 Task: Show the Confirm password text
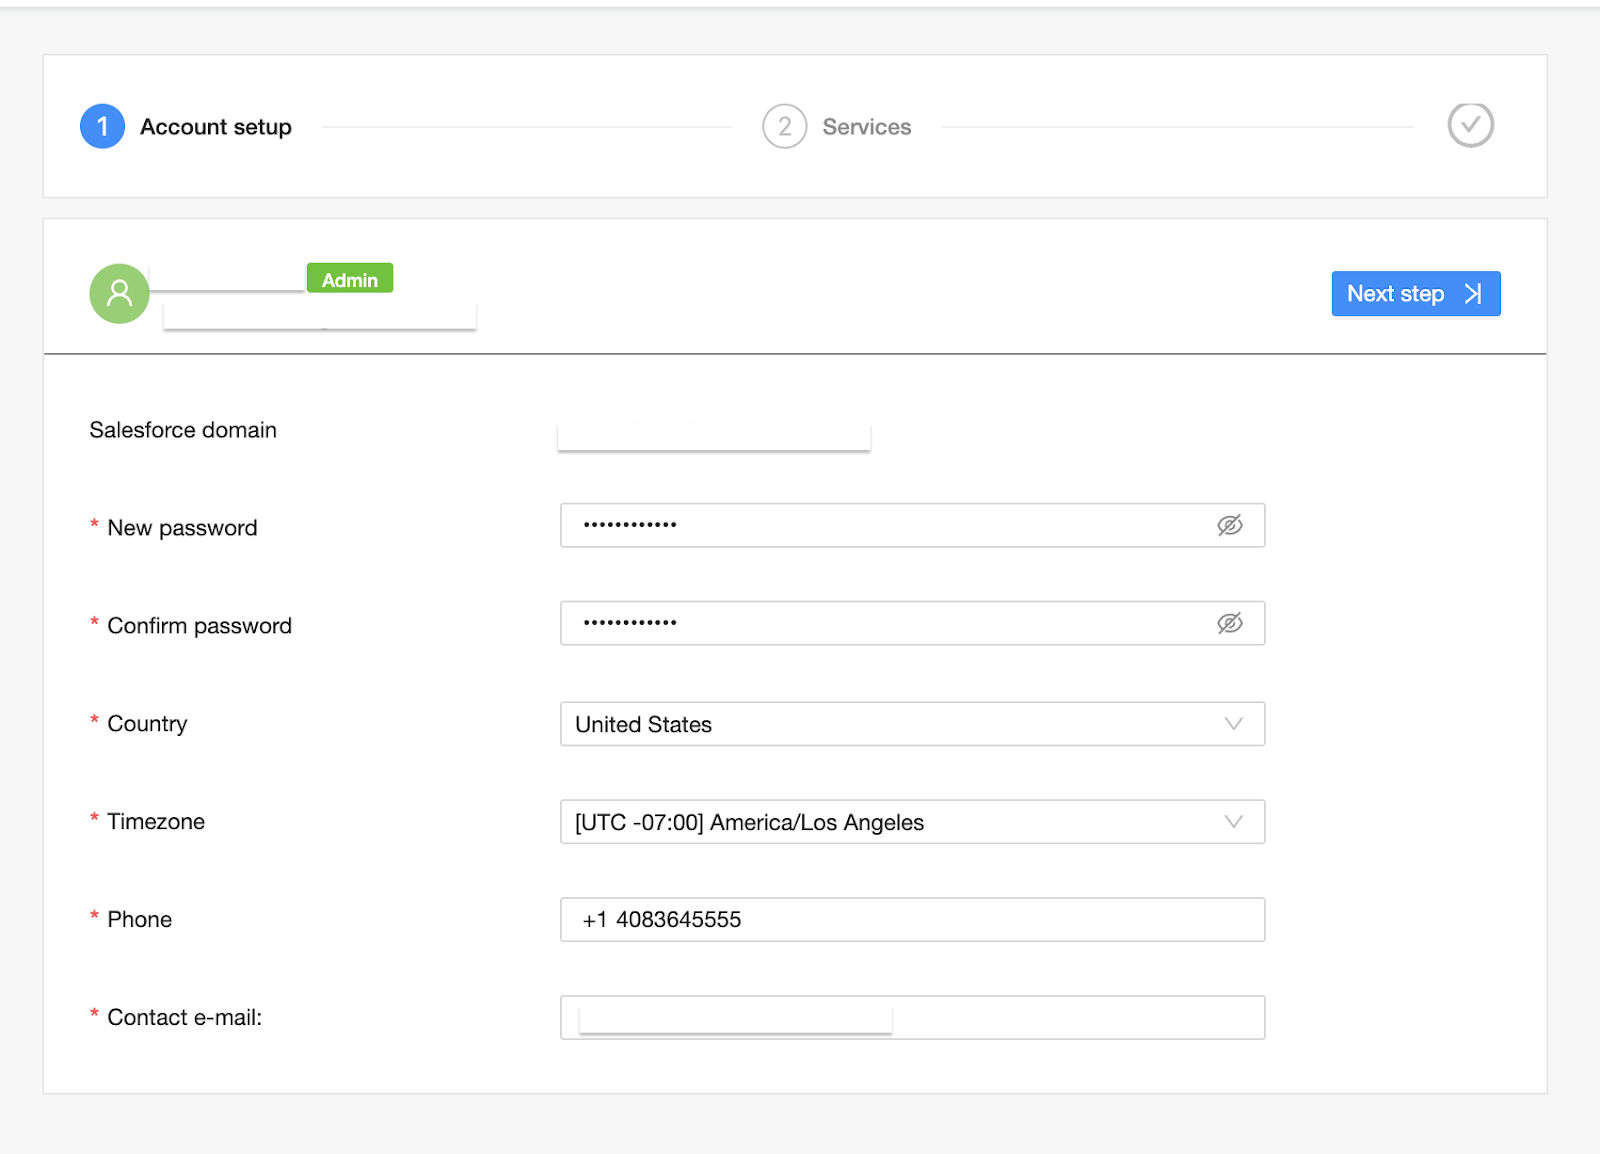coord(1229,623)
